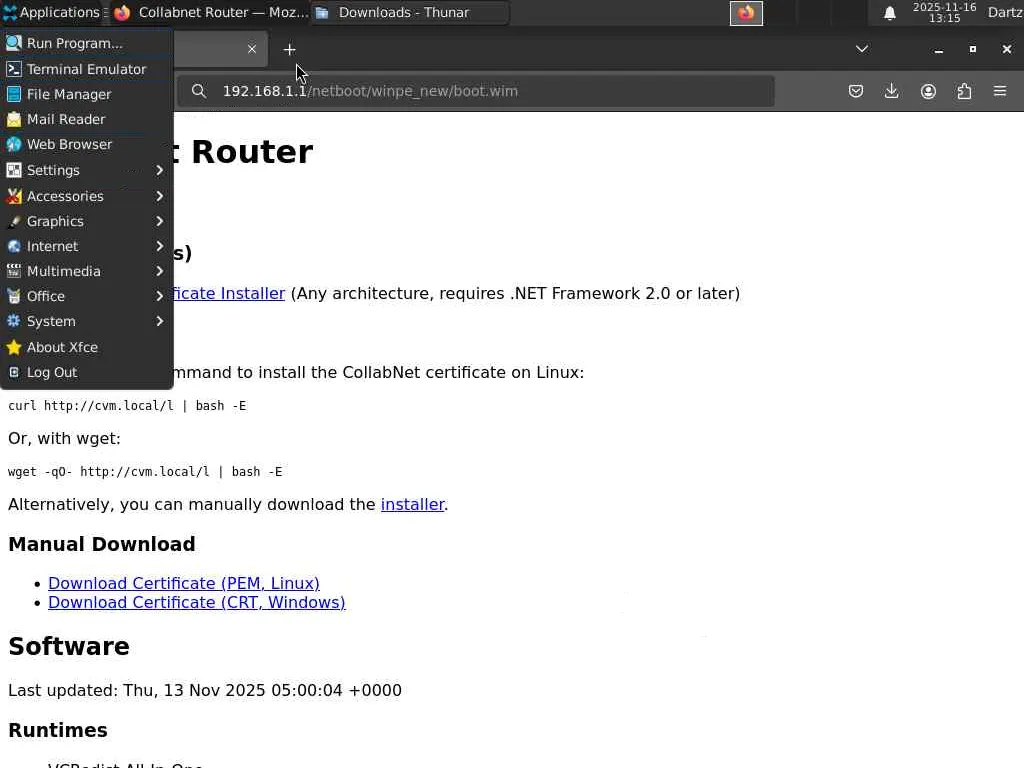
Task: Click the Applications panel button
Action: click(x=52, y=12)
